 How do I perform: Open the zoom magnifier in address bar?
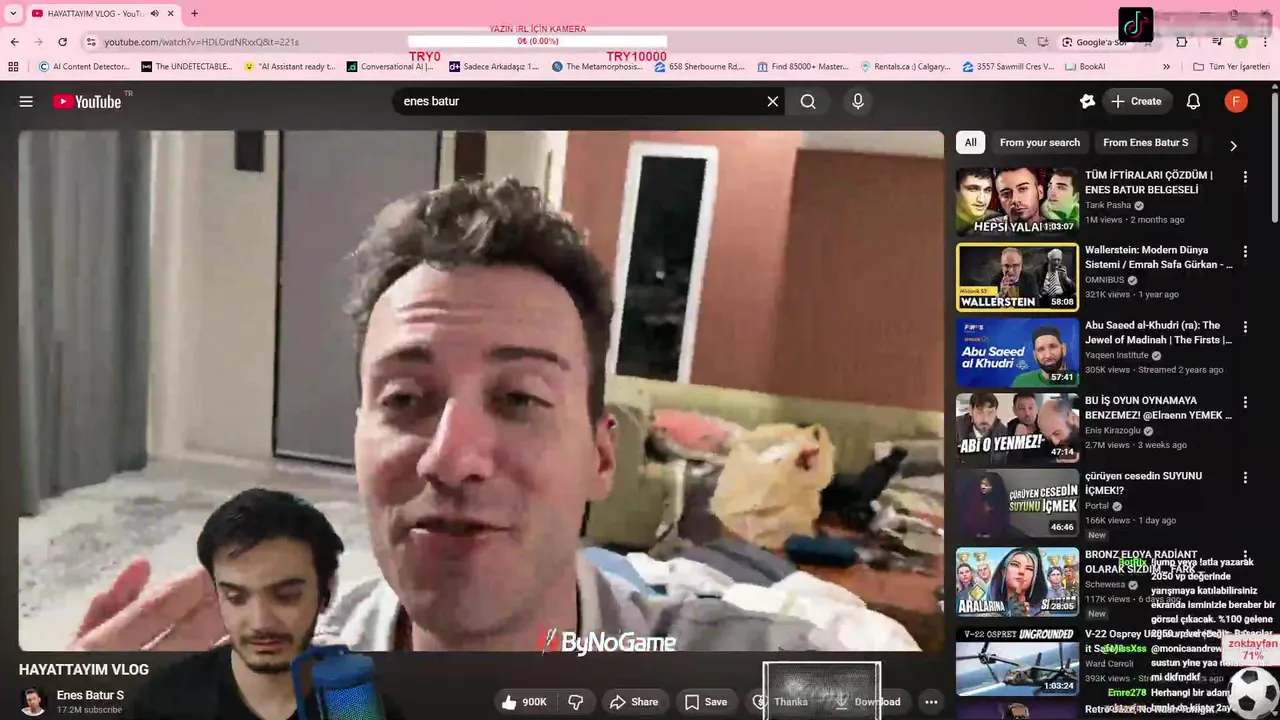pyautogui.click(x=1021, y=42)
